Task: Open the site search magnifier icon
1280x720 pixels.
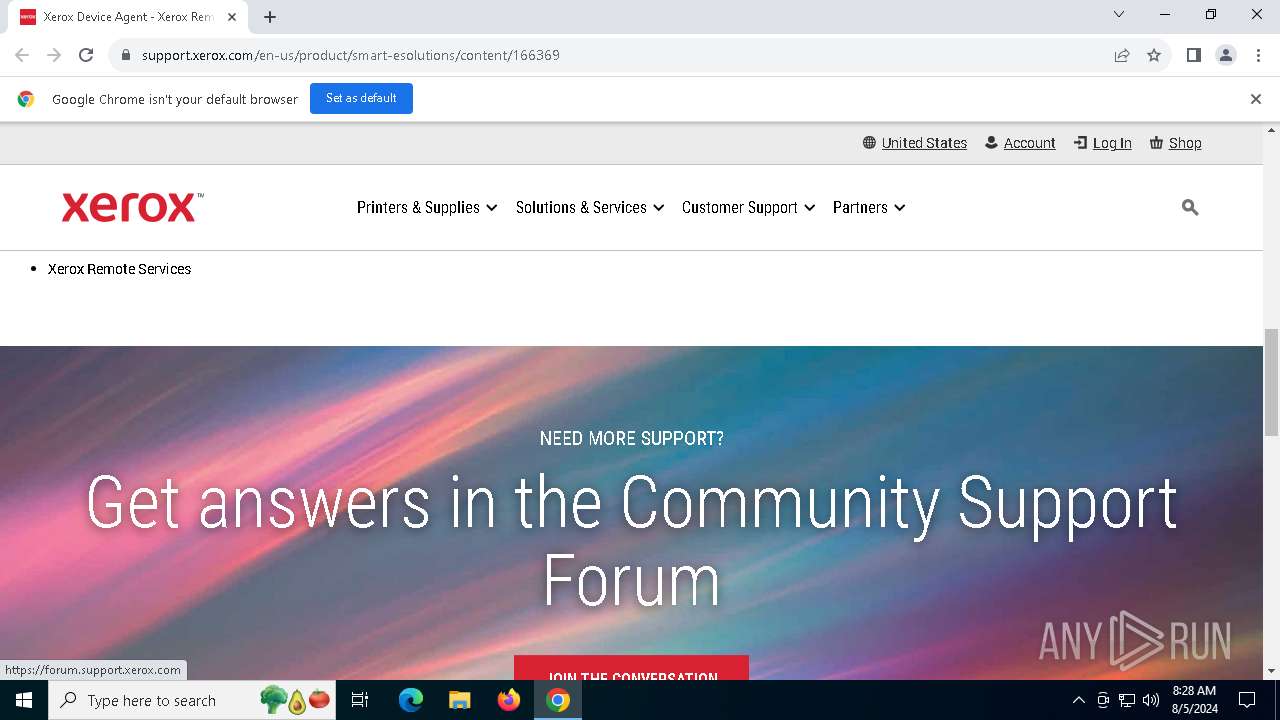Action: click(1190, 207)
